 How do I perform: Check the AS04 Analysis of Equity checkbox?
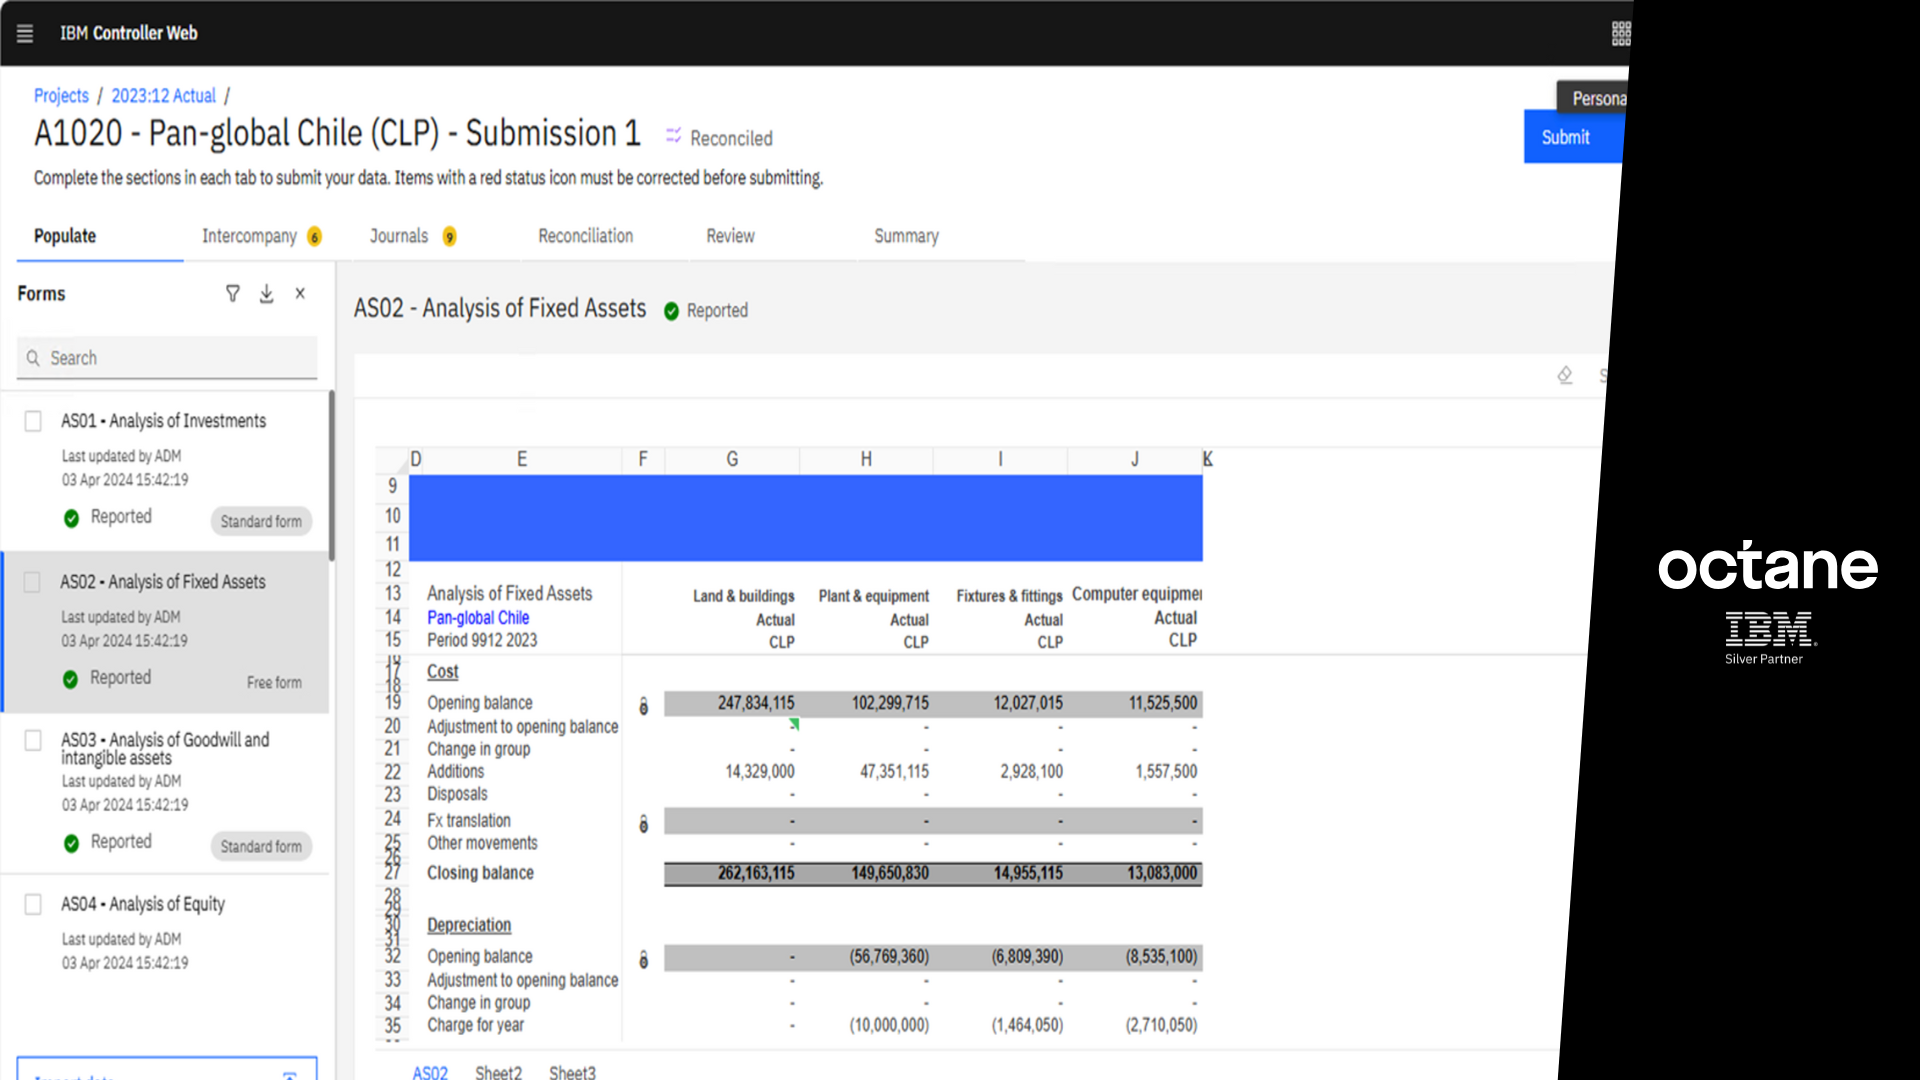tap(32, 904)
